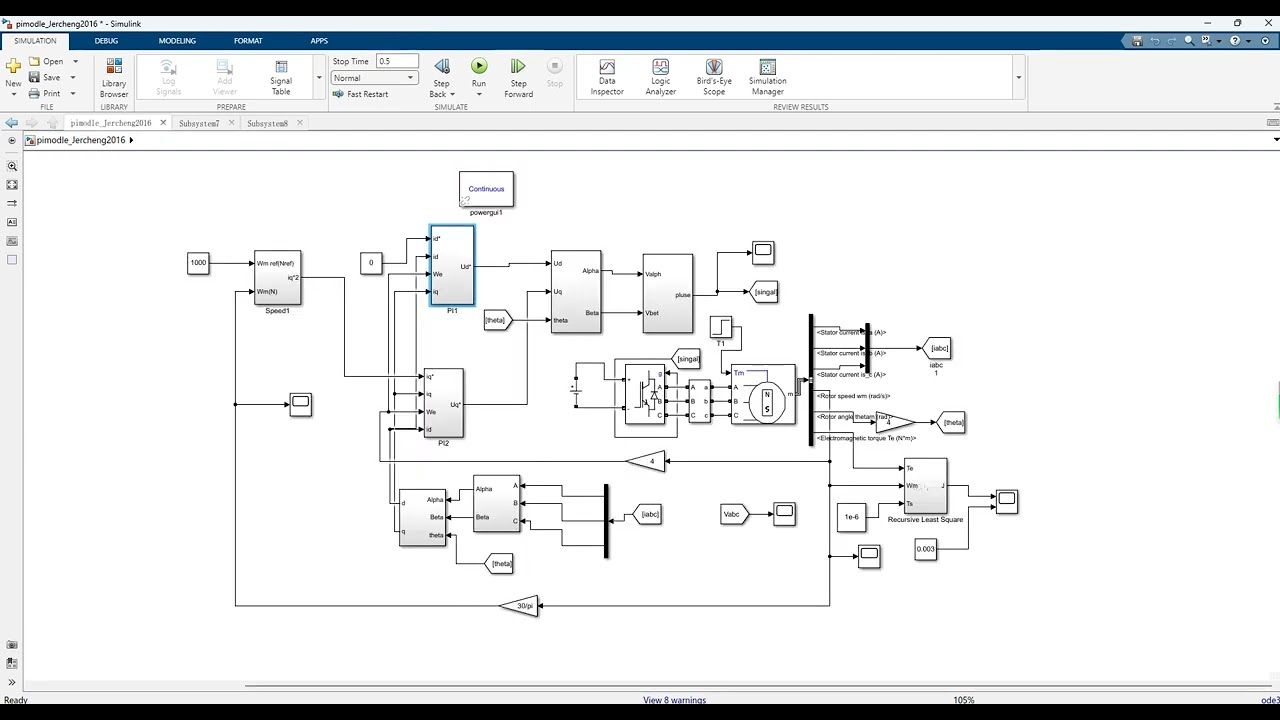
Task: Select the Recursive Least Square block
Action: pyautogui.click(x=925, y=485)
